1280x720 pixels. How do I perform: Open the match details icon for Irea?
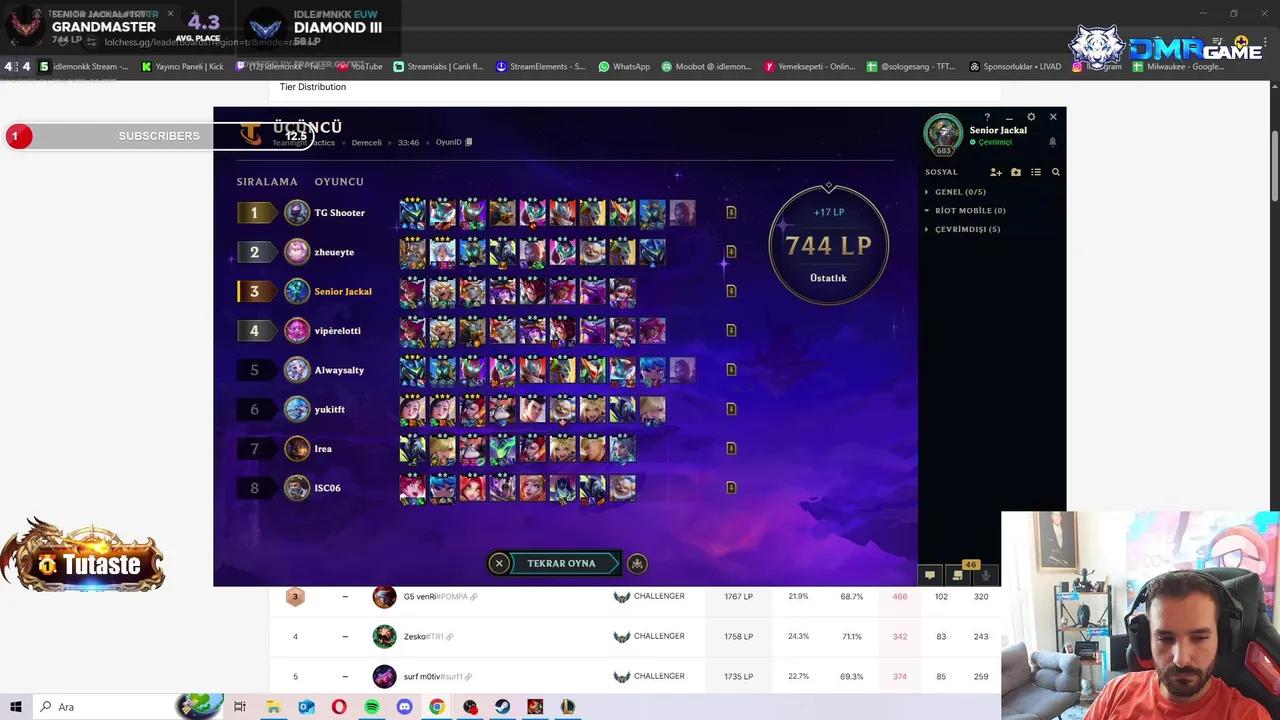point(731,449)
